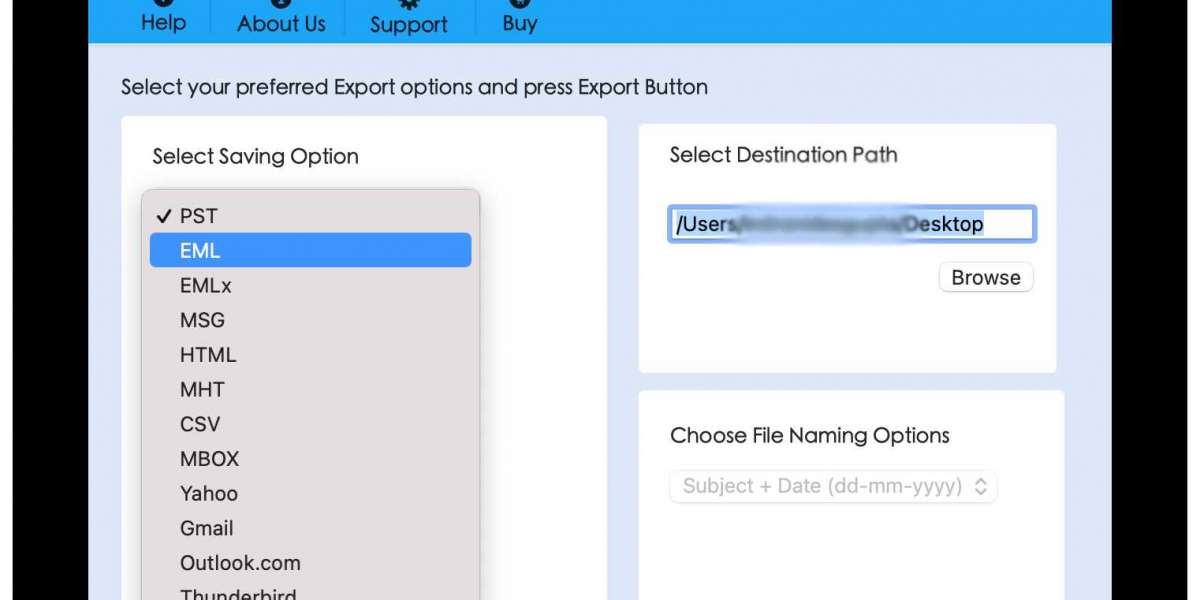Open the Buy menu item
The width and height of the screenshot is (1200, 600).
click(x=518, y=24)
